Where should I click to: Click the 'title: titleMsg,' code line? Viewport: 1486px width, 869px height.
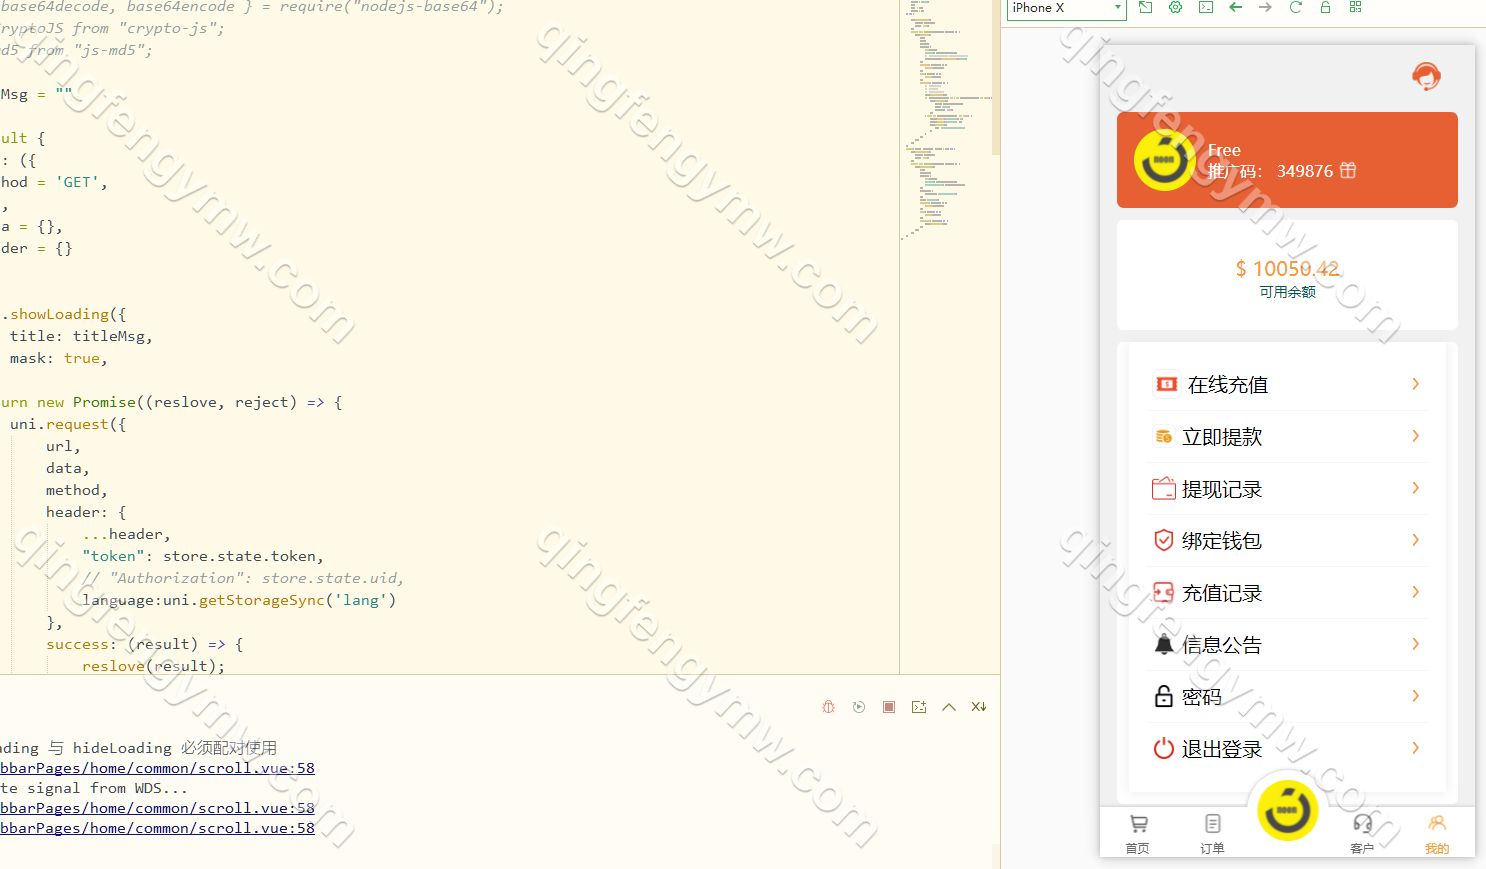tap(81, 336)
